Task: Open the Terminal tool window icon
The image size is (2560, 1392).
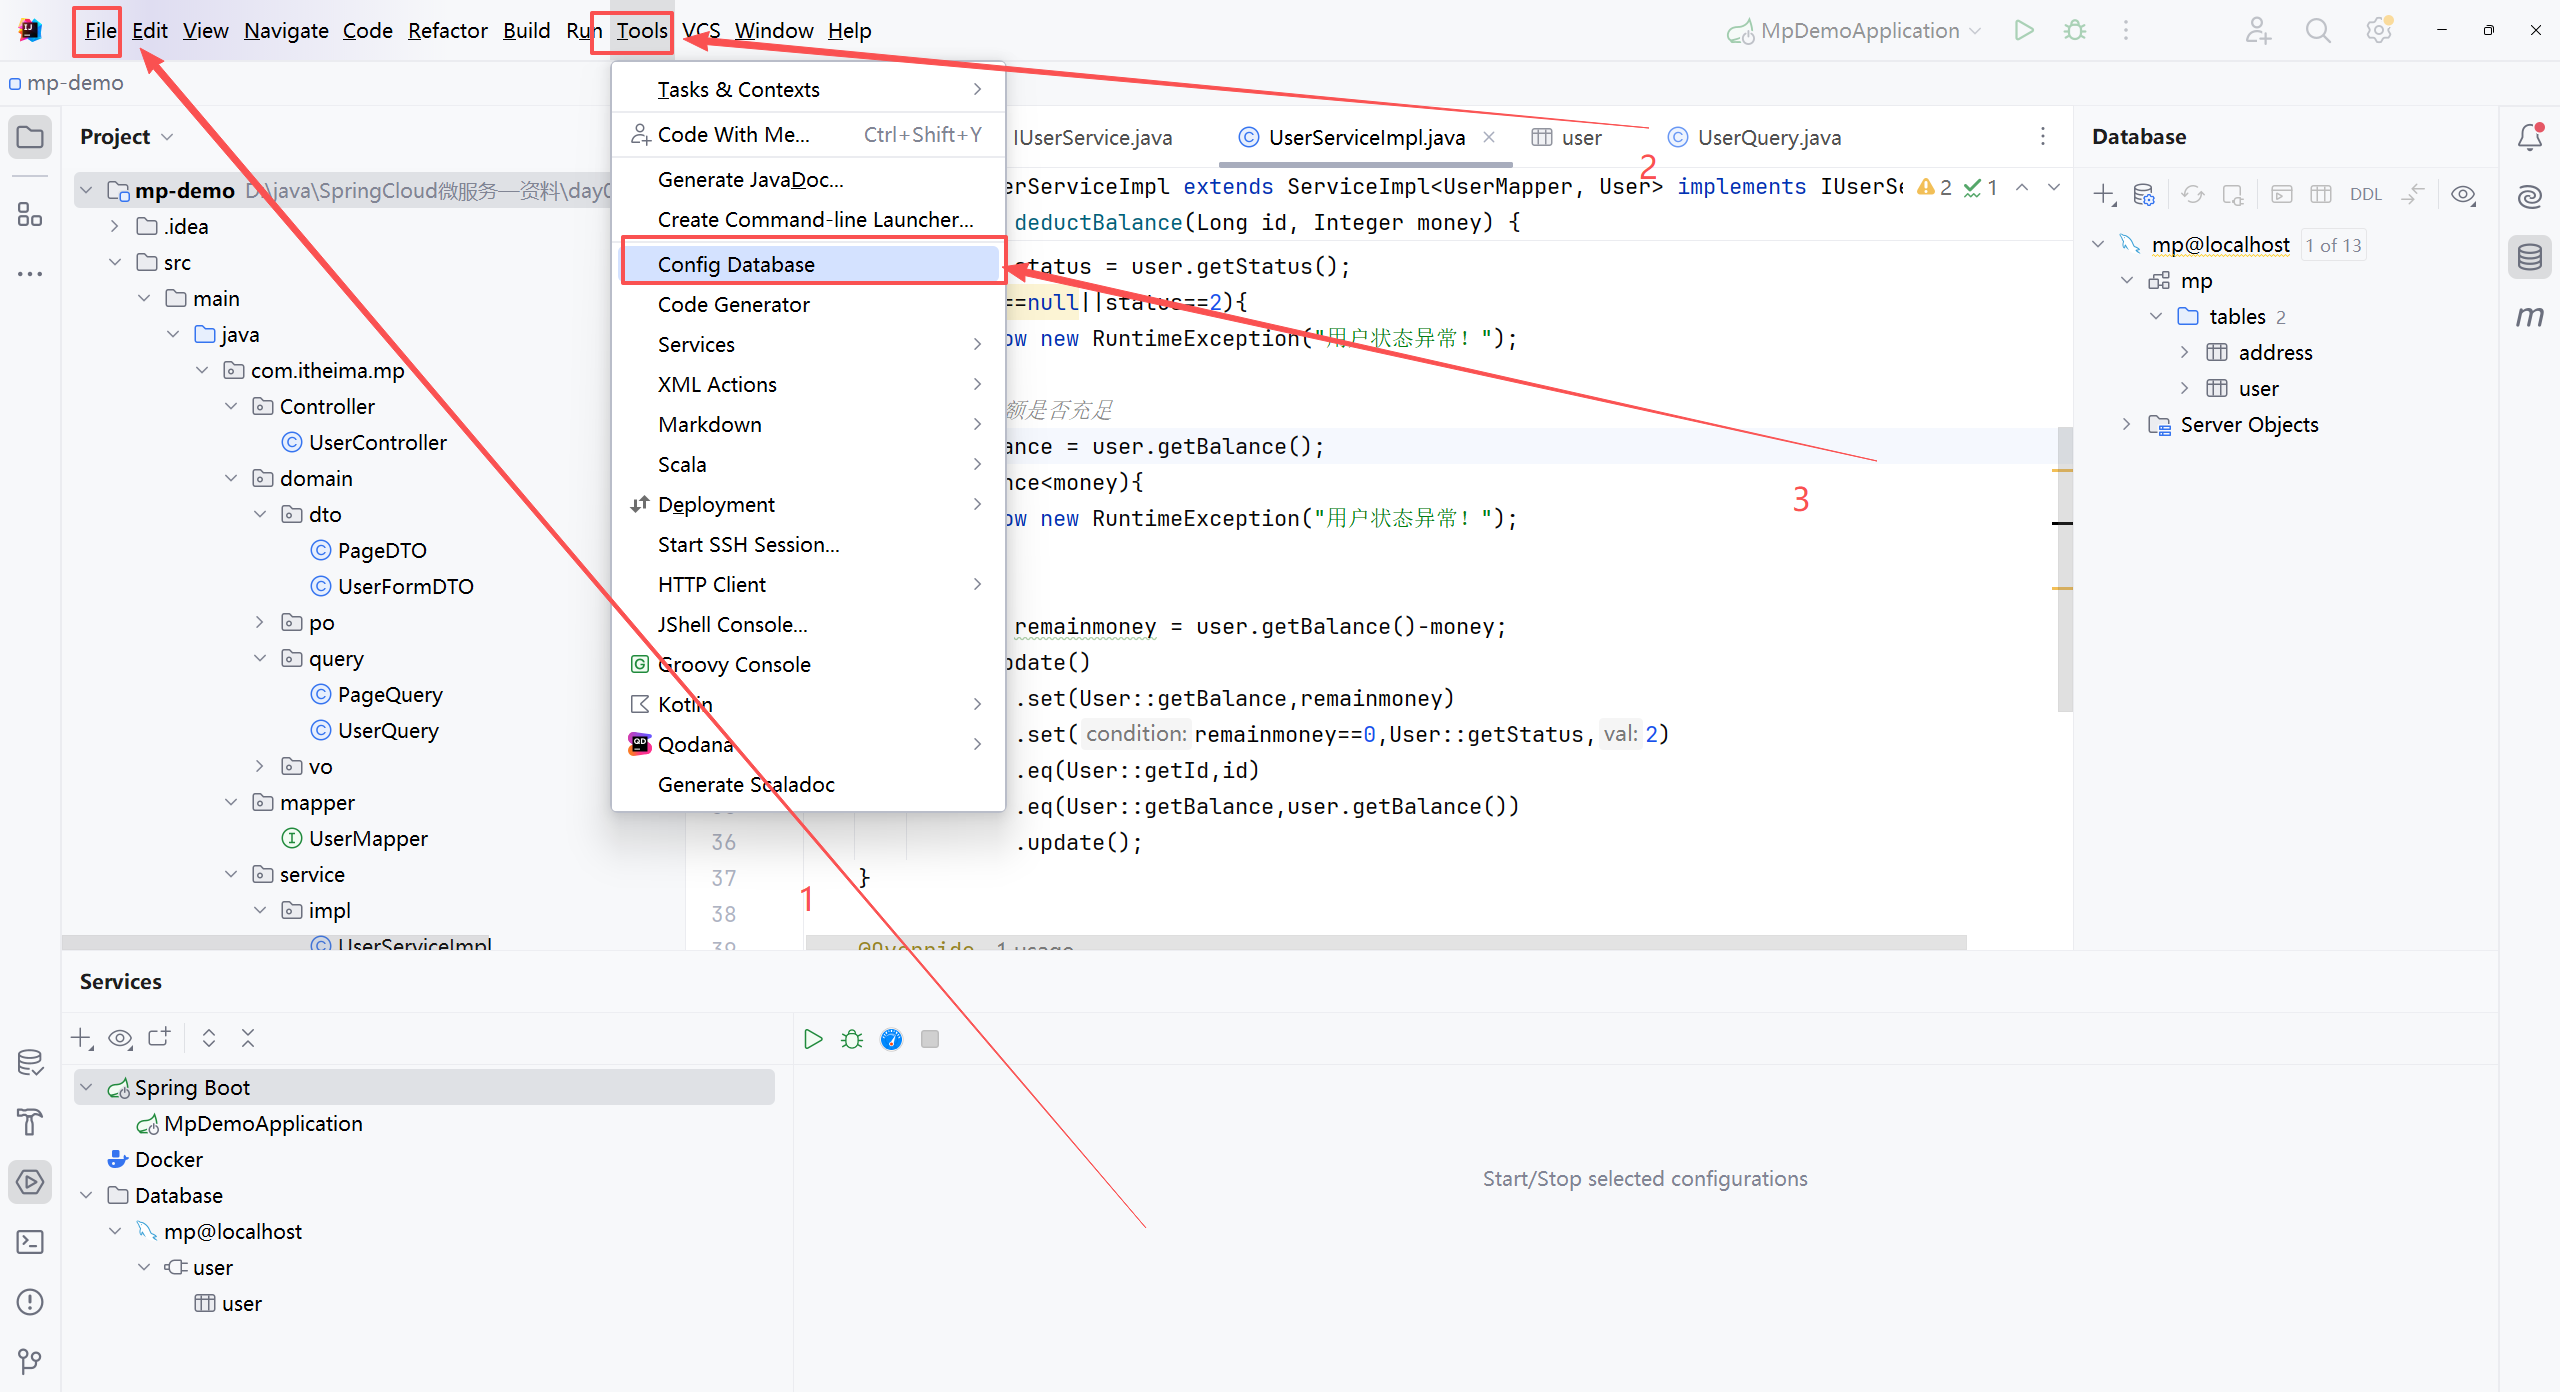Action: (30, 1242)
